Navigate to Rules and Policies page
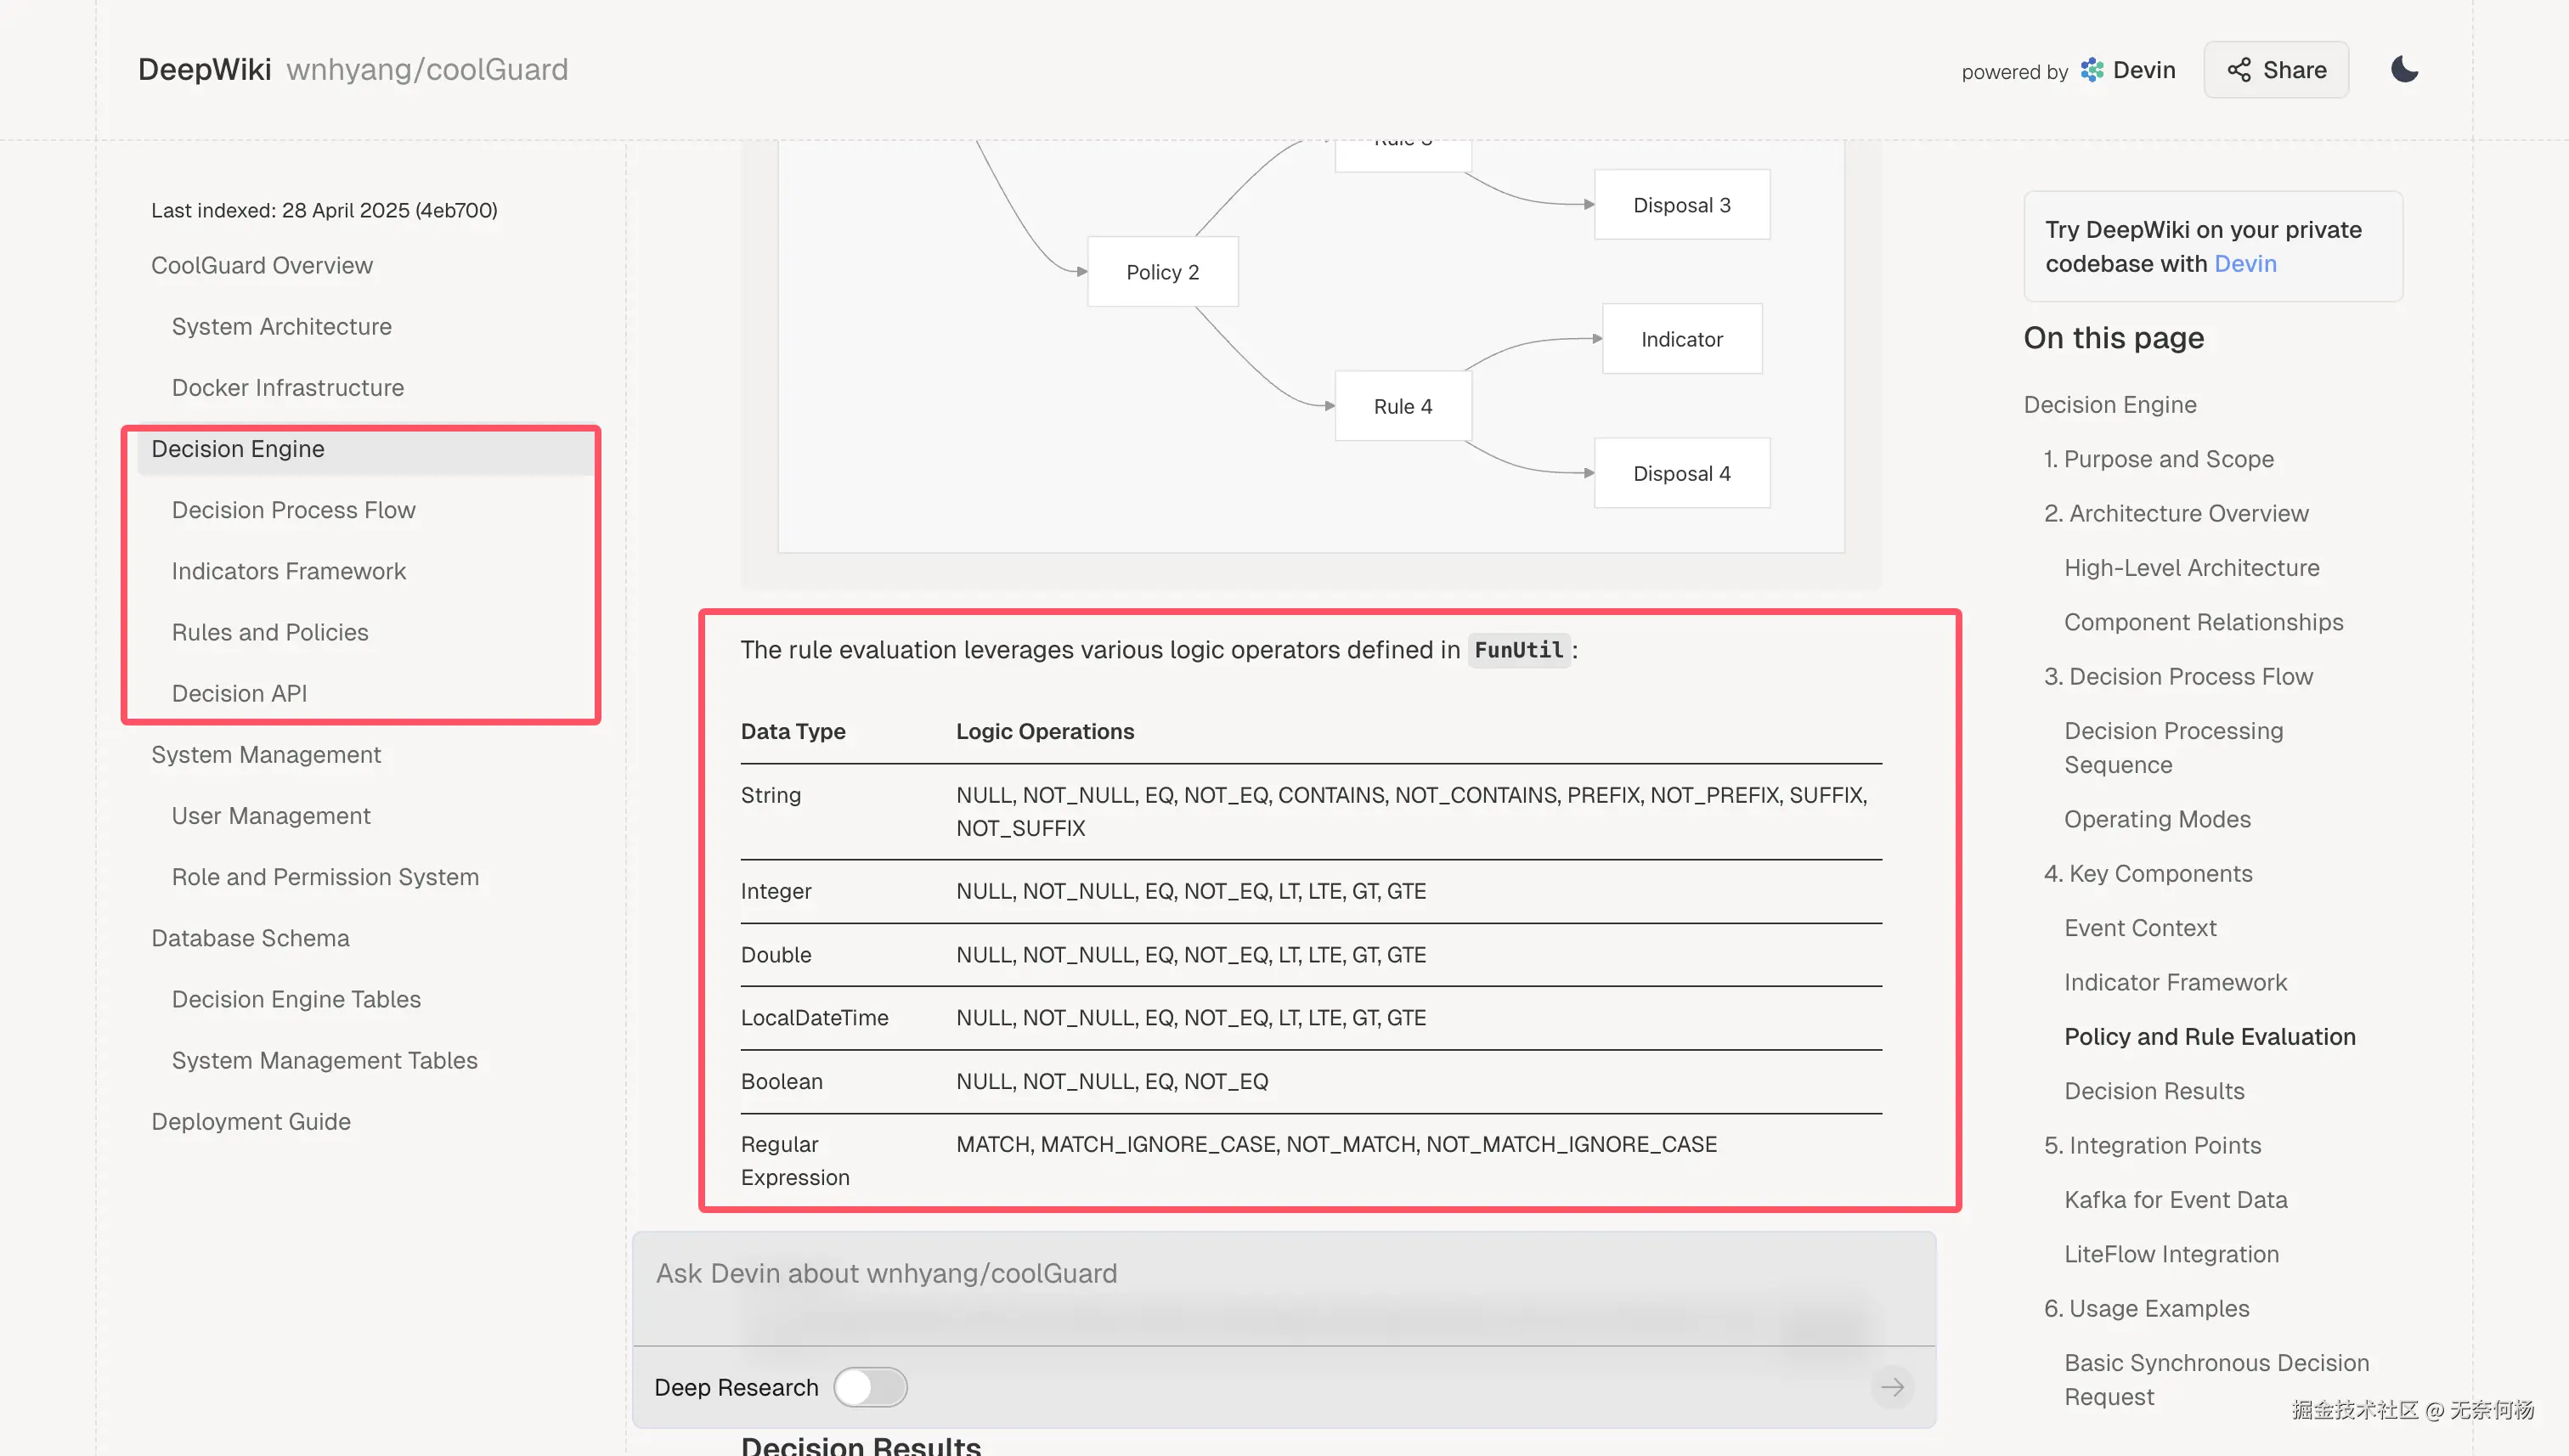The width and height of the screenshot is (2569, 1456). coord(270,632)
